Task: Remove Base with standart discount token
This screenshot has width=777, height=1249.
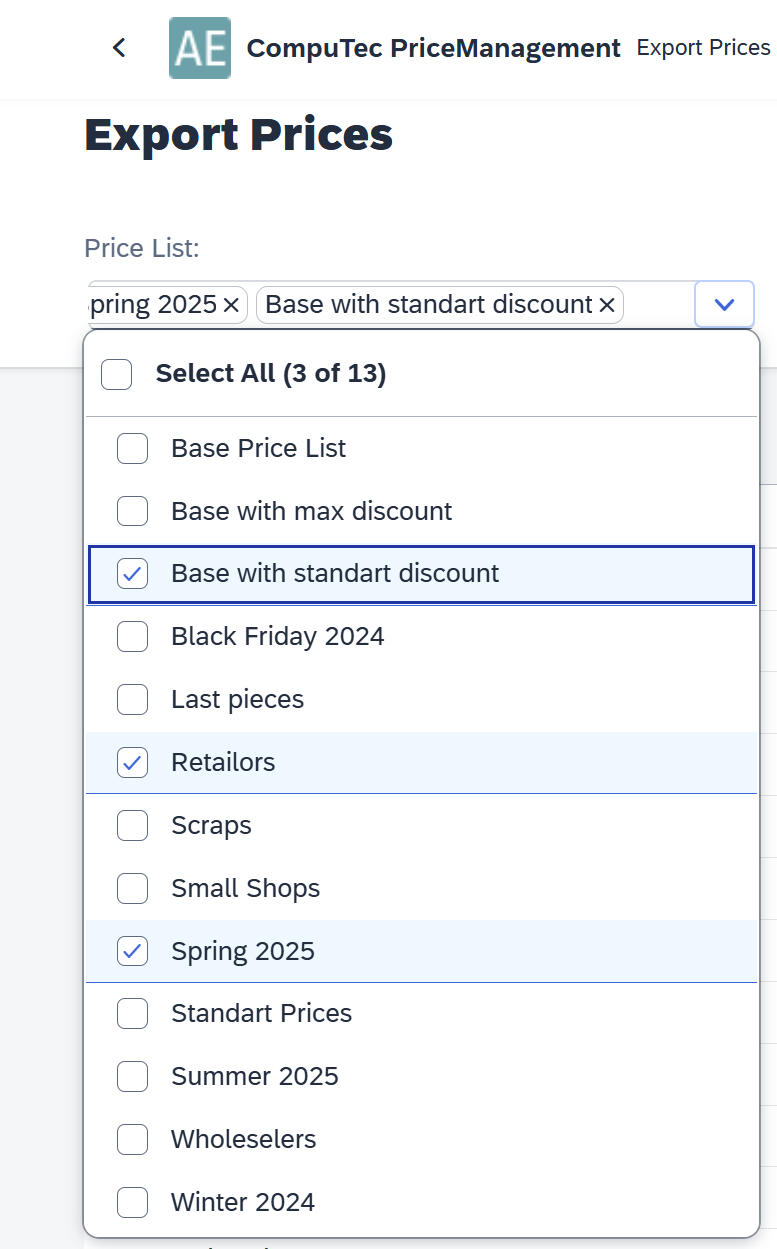Action: coord(607,305)
